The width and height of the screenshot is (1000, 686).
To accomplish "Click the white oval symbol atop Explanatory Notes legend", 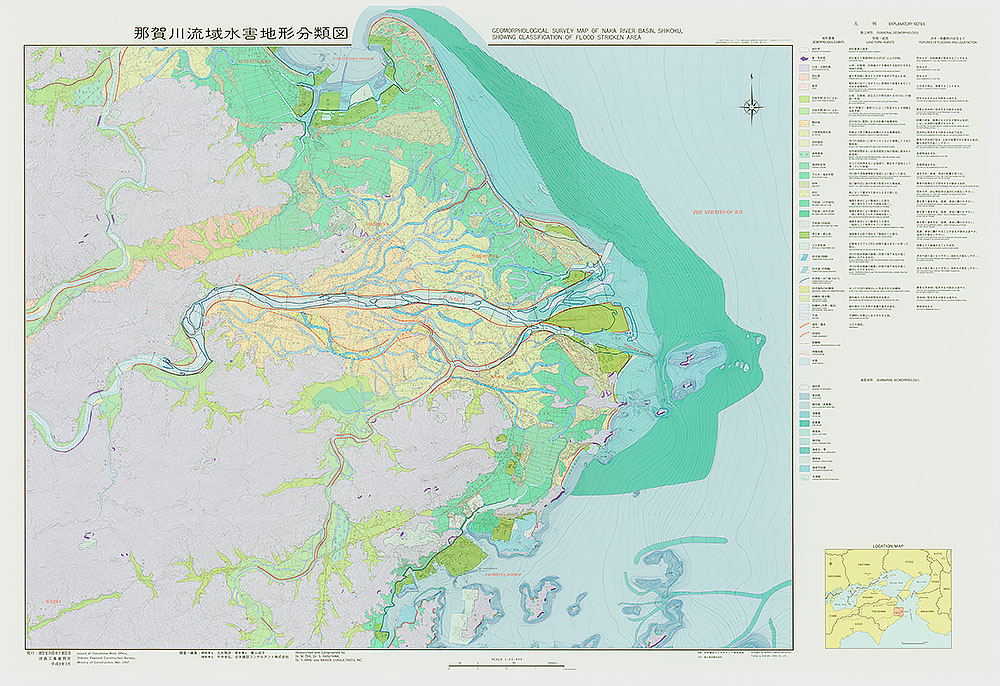I will (804, 48).
